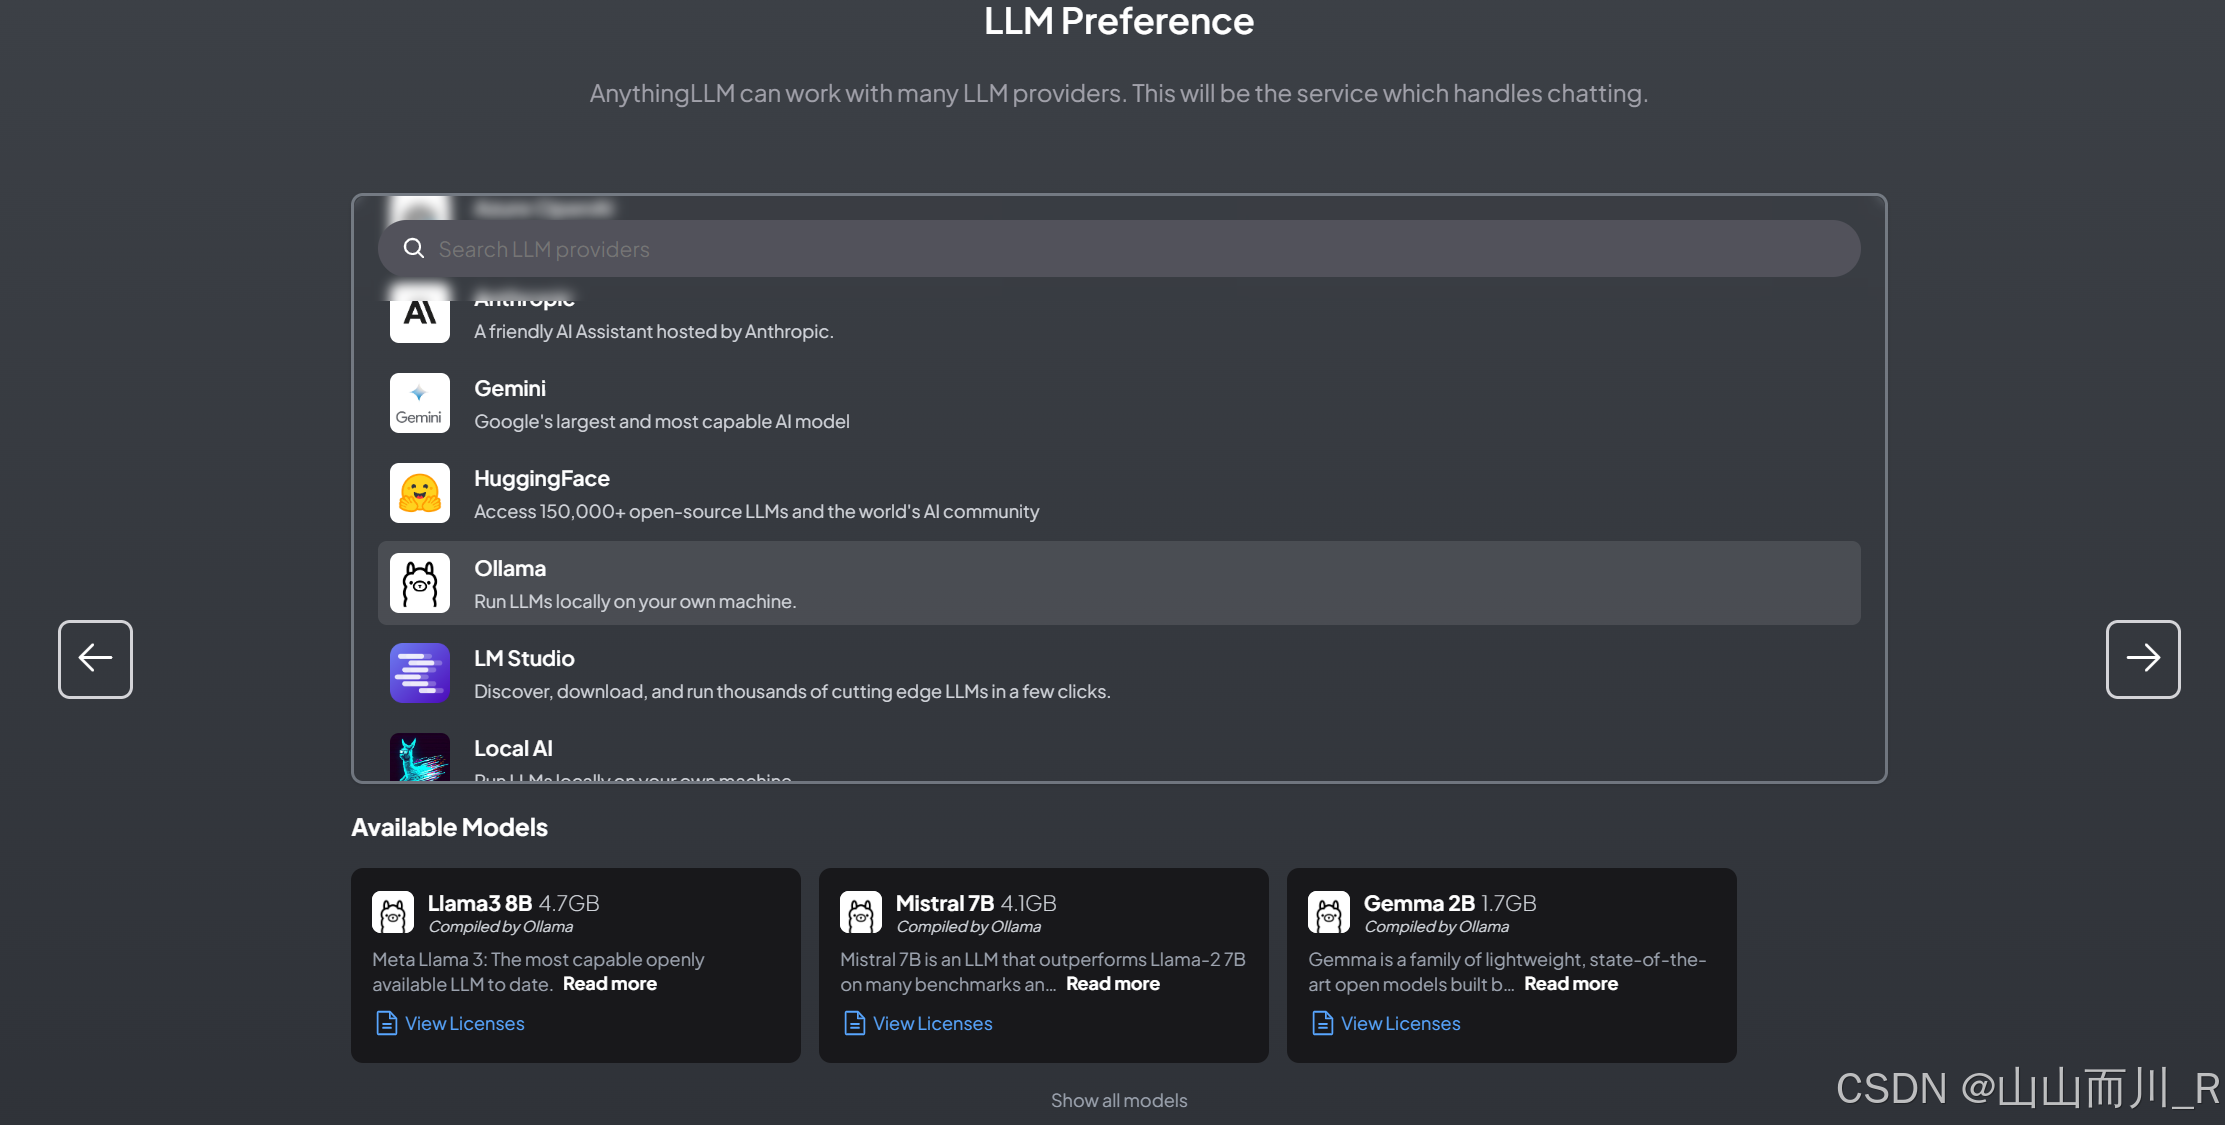This screenshot has width=2225, height=1125.
Task: Click 'A friendly AI Assistant hosted by Anthropic.' text
Action: click(653, 332)
